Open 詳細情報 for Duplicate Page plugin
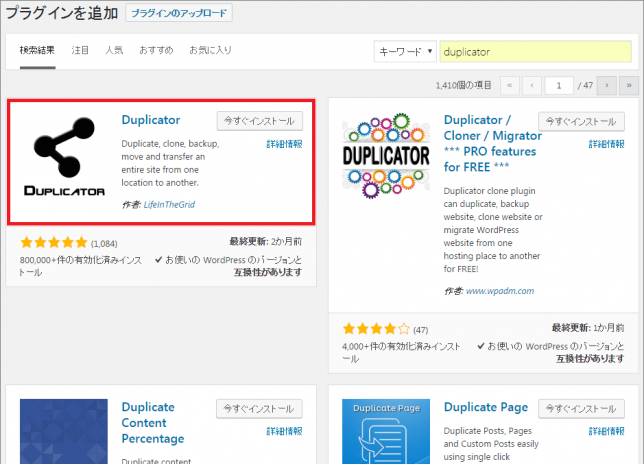 pos(606,432)
